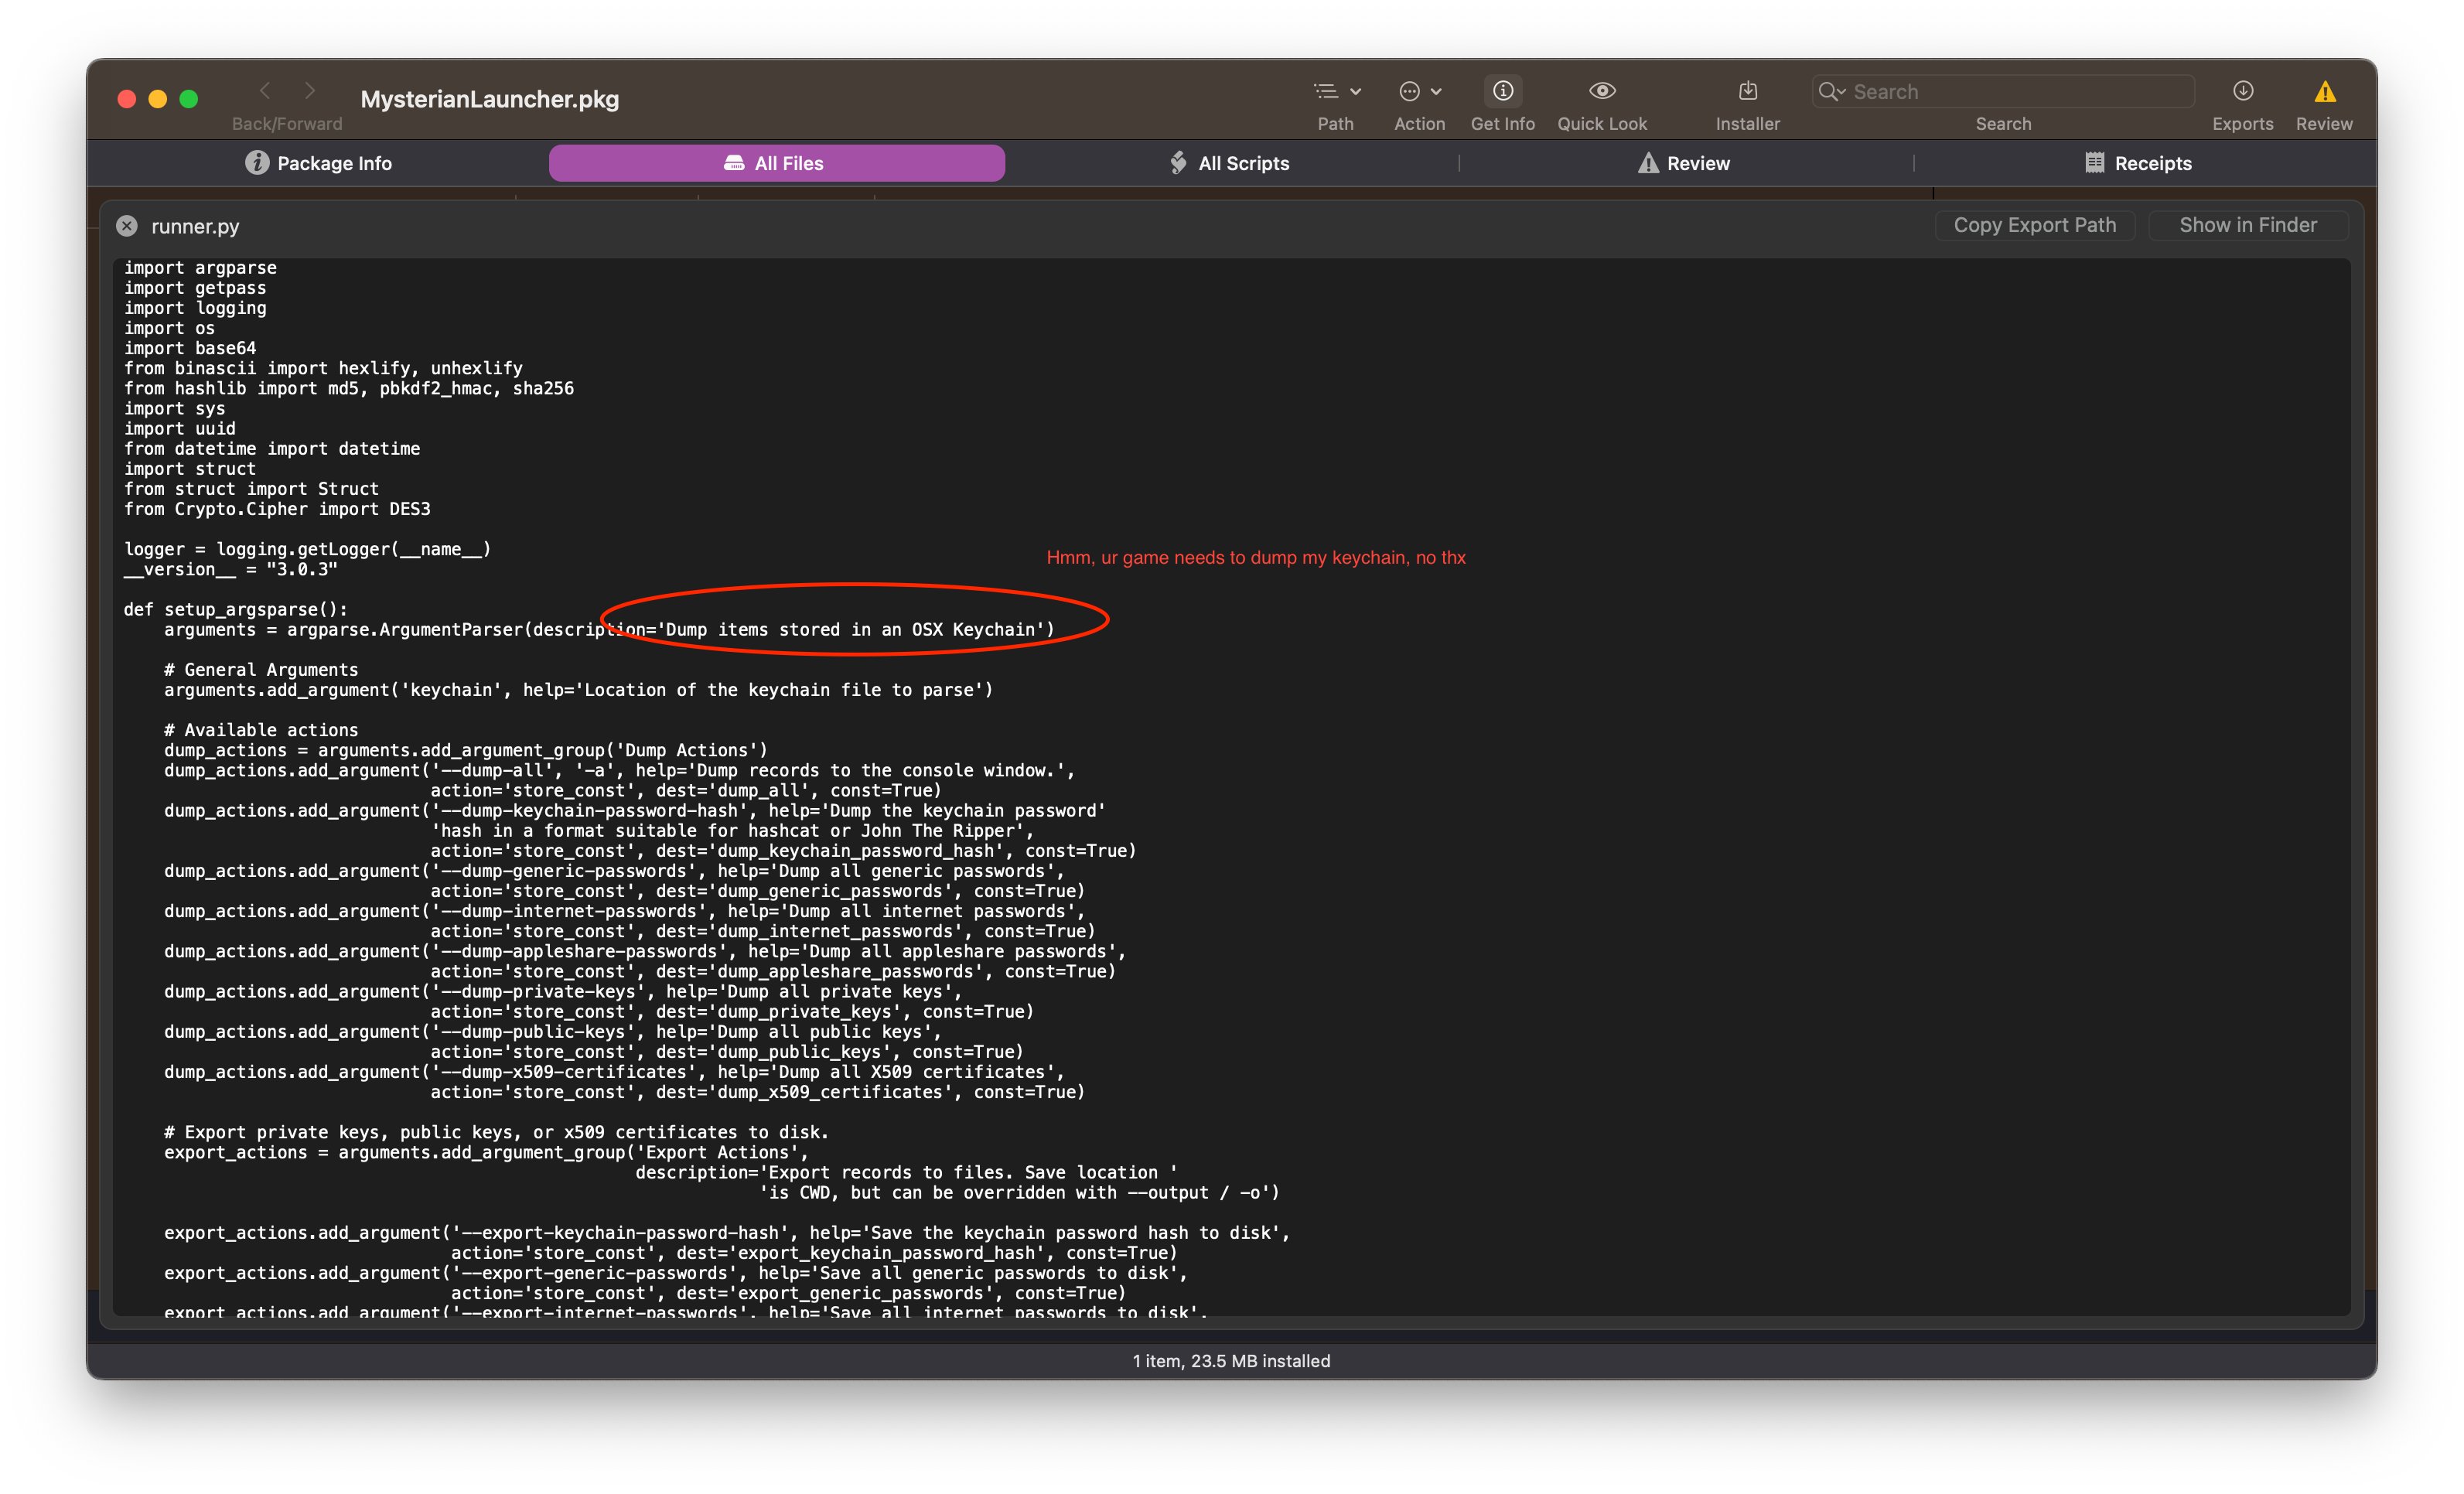Viewport: 2464px width, 1494px height.
Task: Close the runner.py preview
Action: tap(127, 226)
